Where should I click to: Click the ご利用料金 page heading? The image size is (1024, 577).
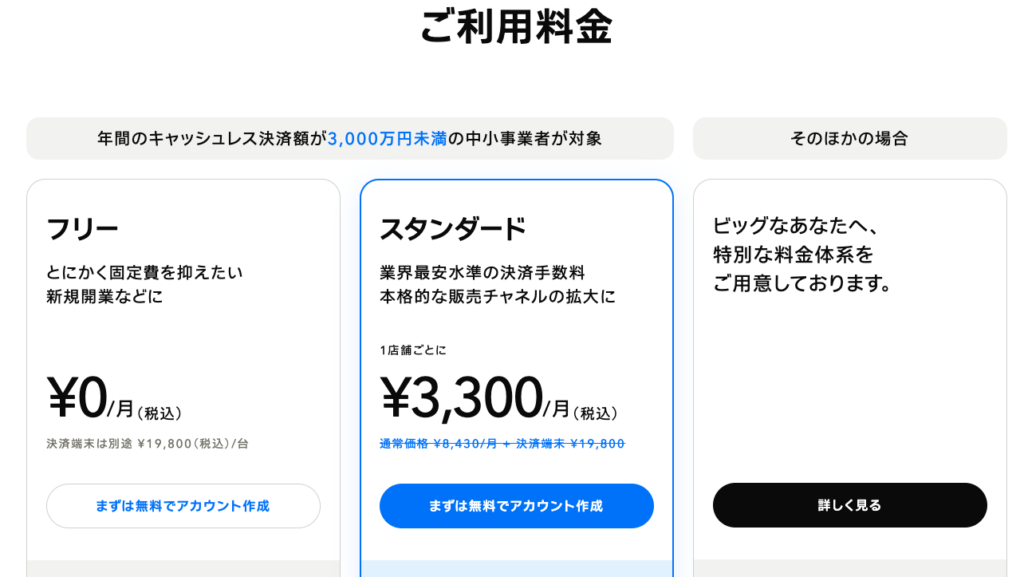[516, 28]
